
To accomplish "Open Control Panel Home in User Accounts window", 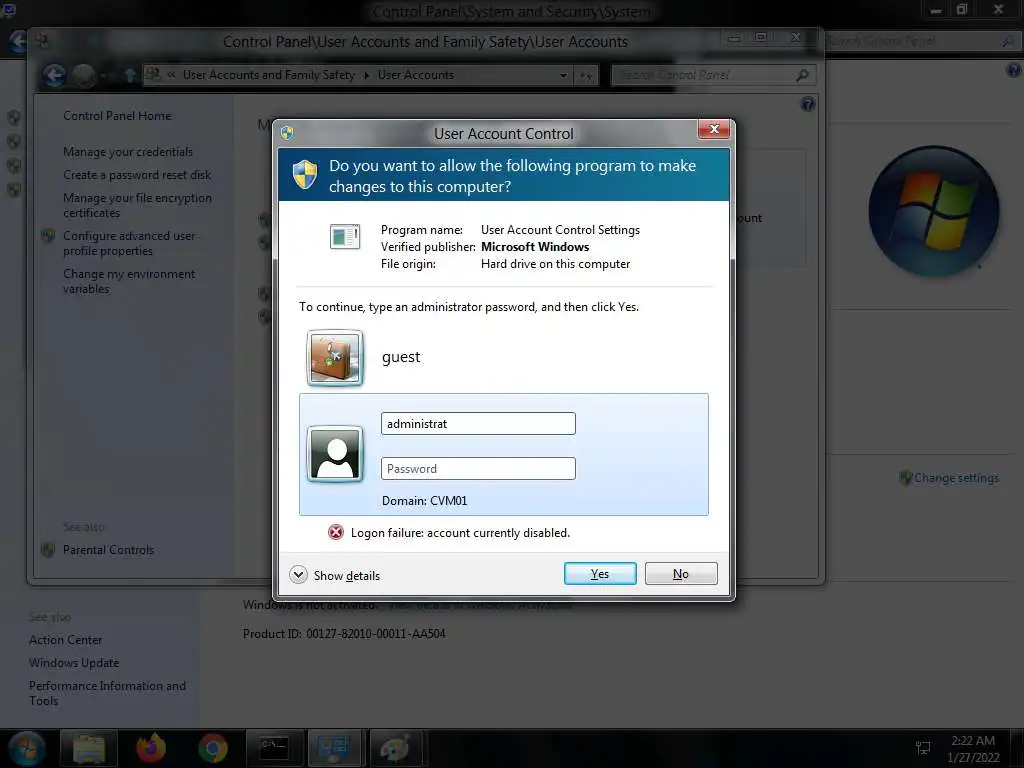I will pos(117,116).
